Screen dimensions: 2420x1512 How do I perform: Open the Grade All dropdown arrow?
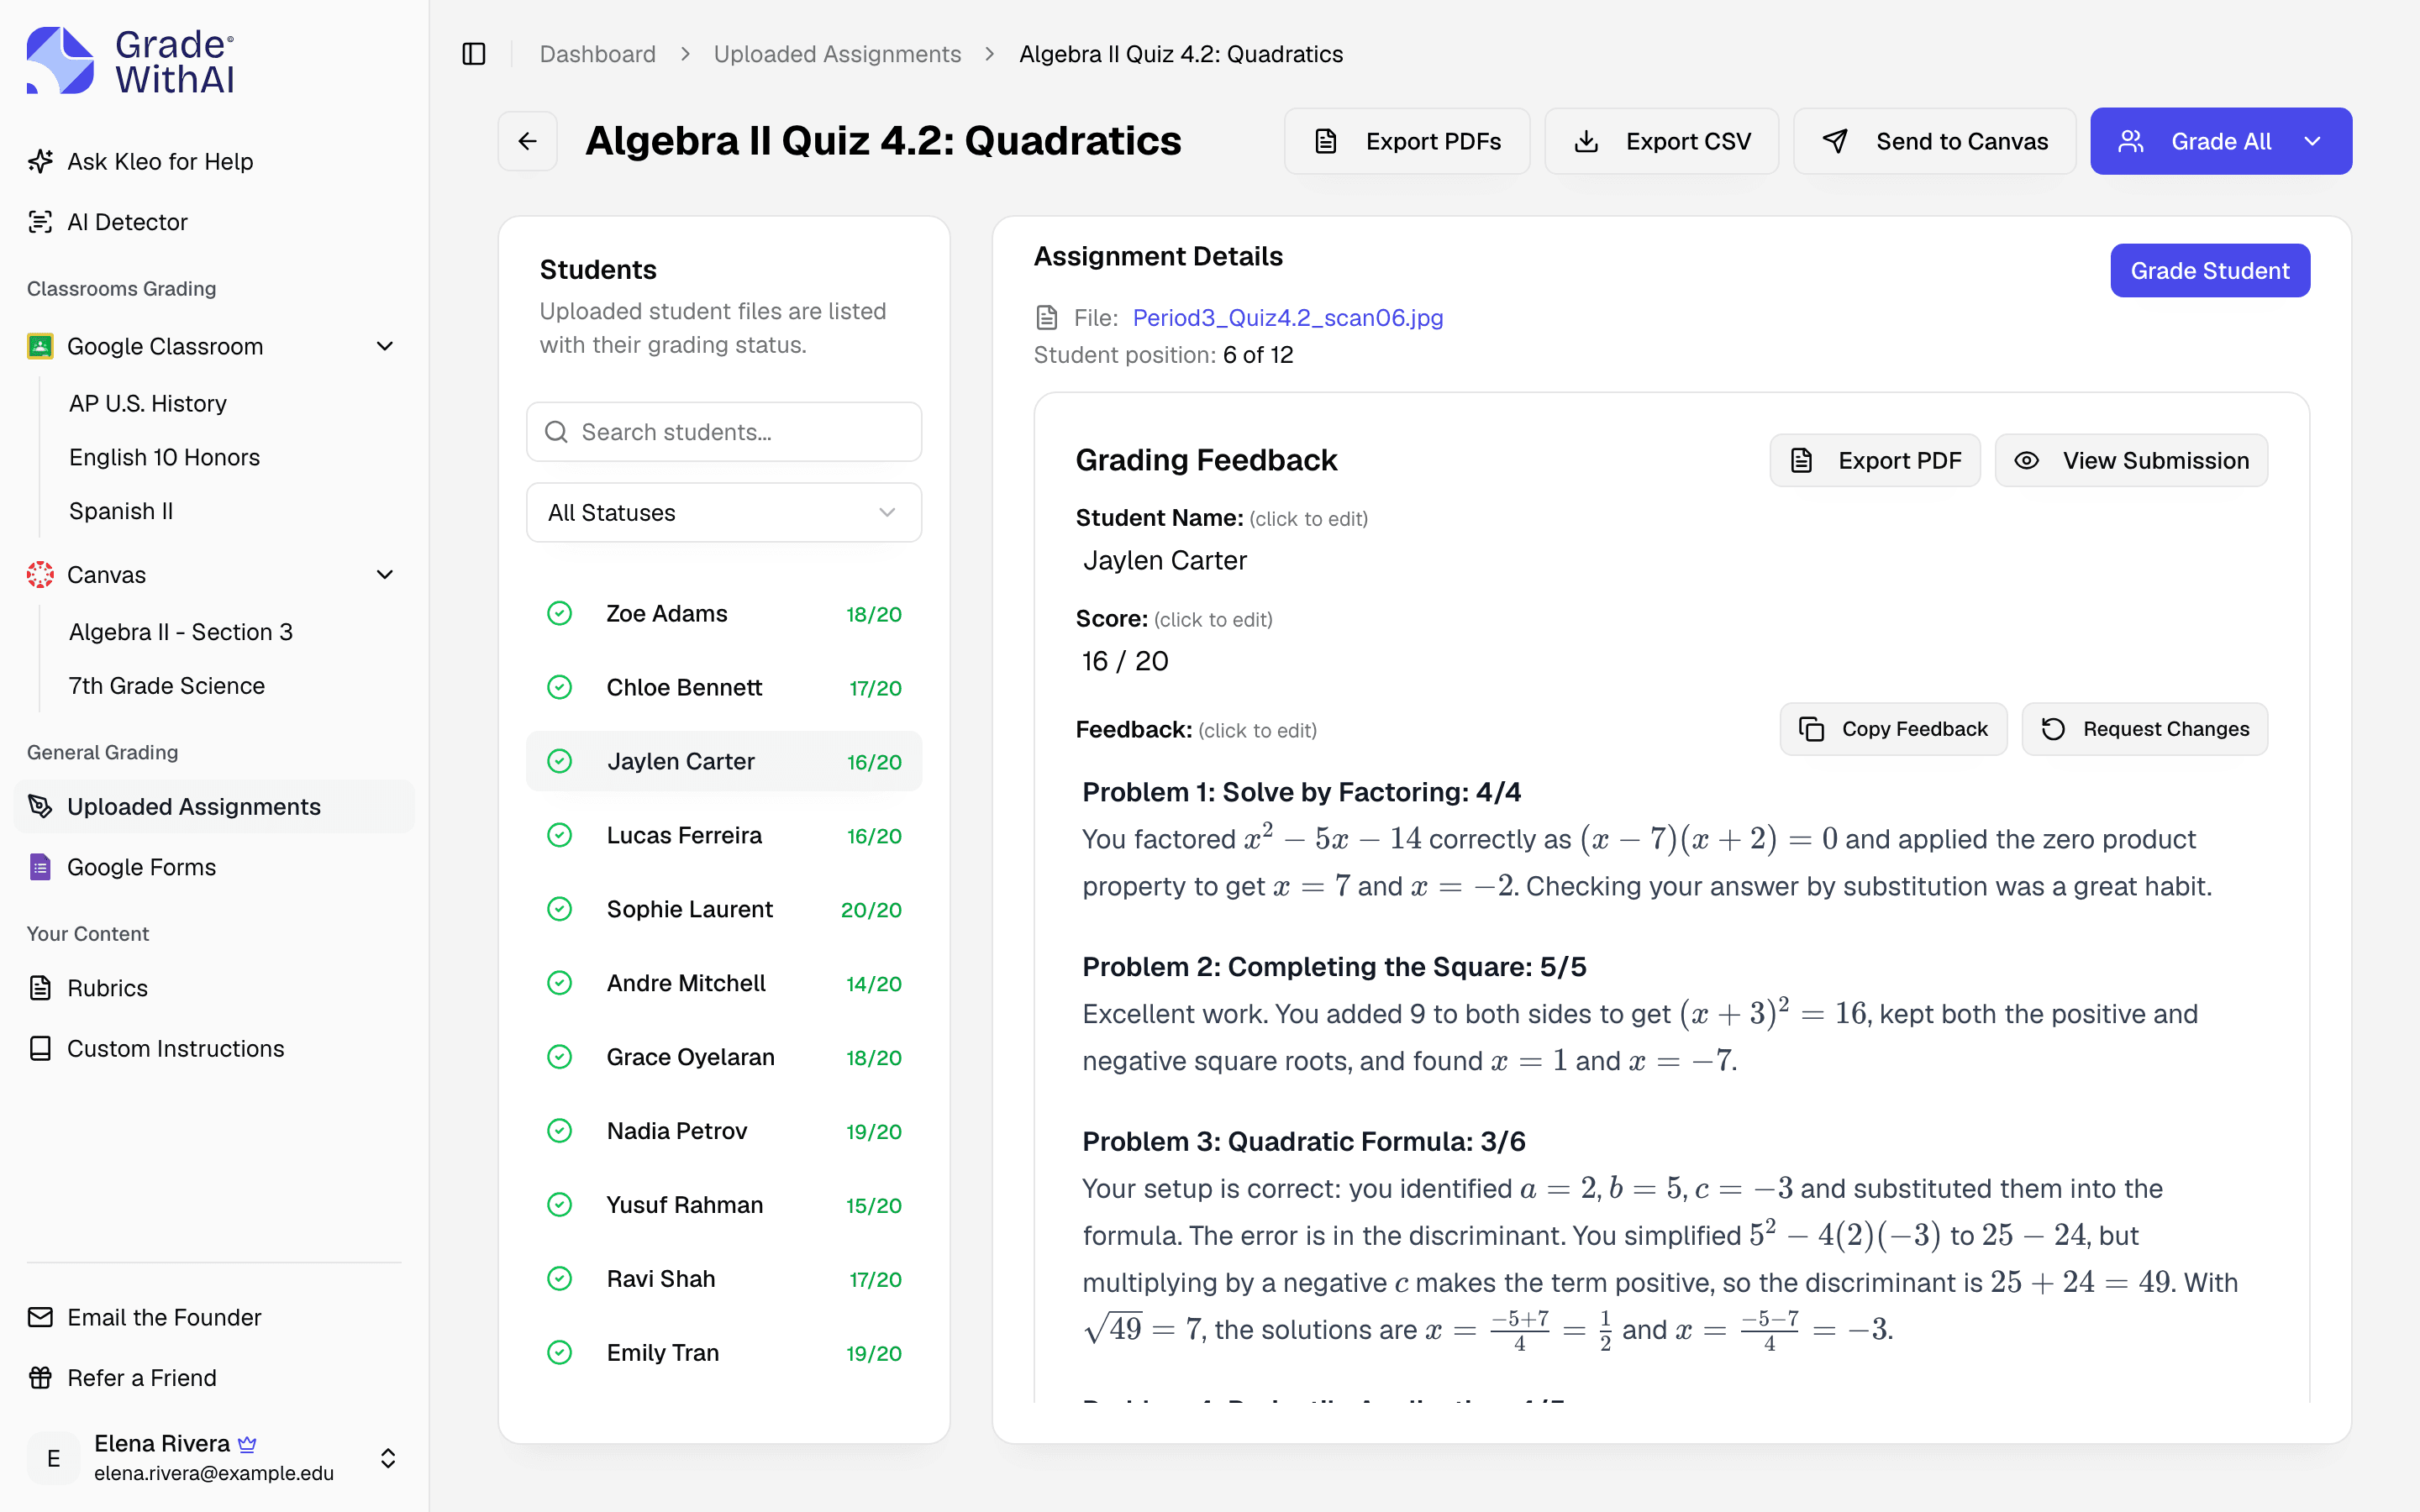(x=2313, y=141)
